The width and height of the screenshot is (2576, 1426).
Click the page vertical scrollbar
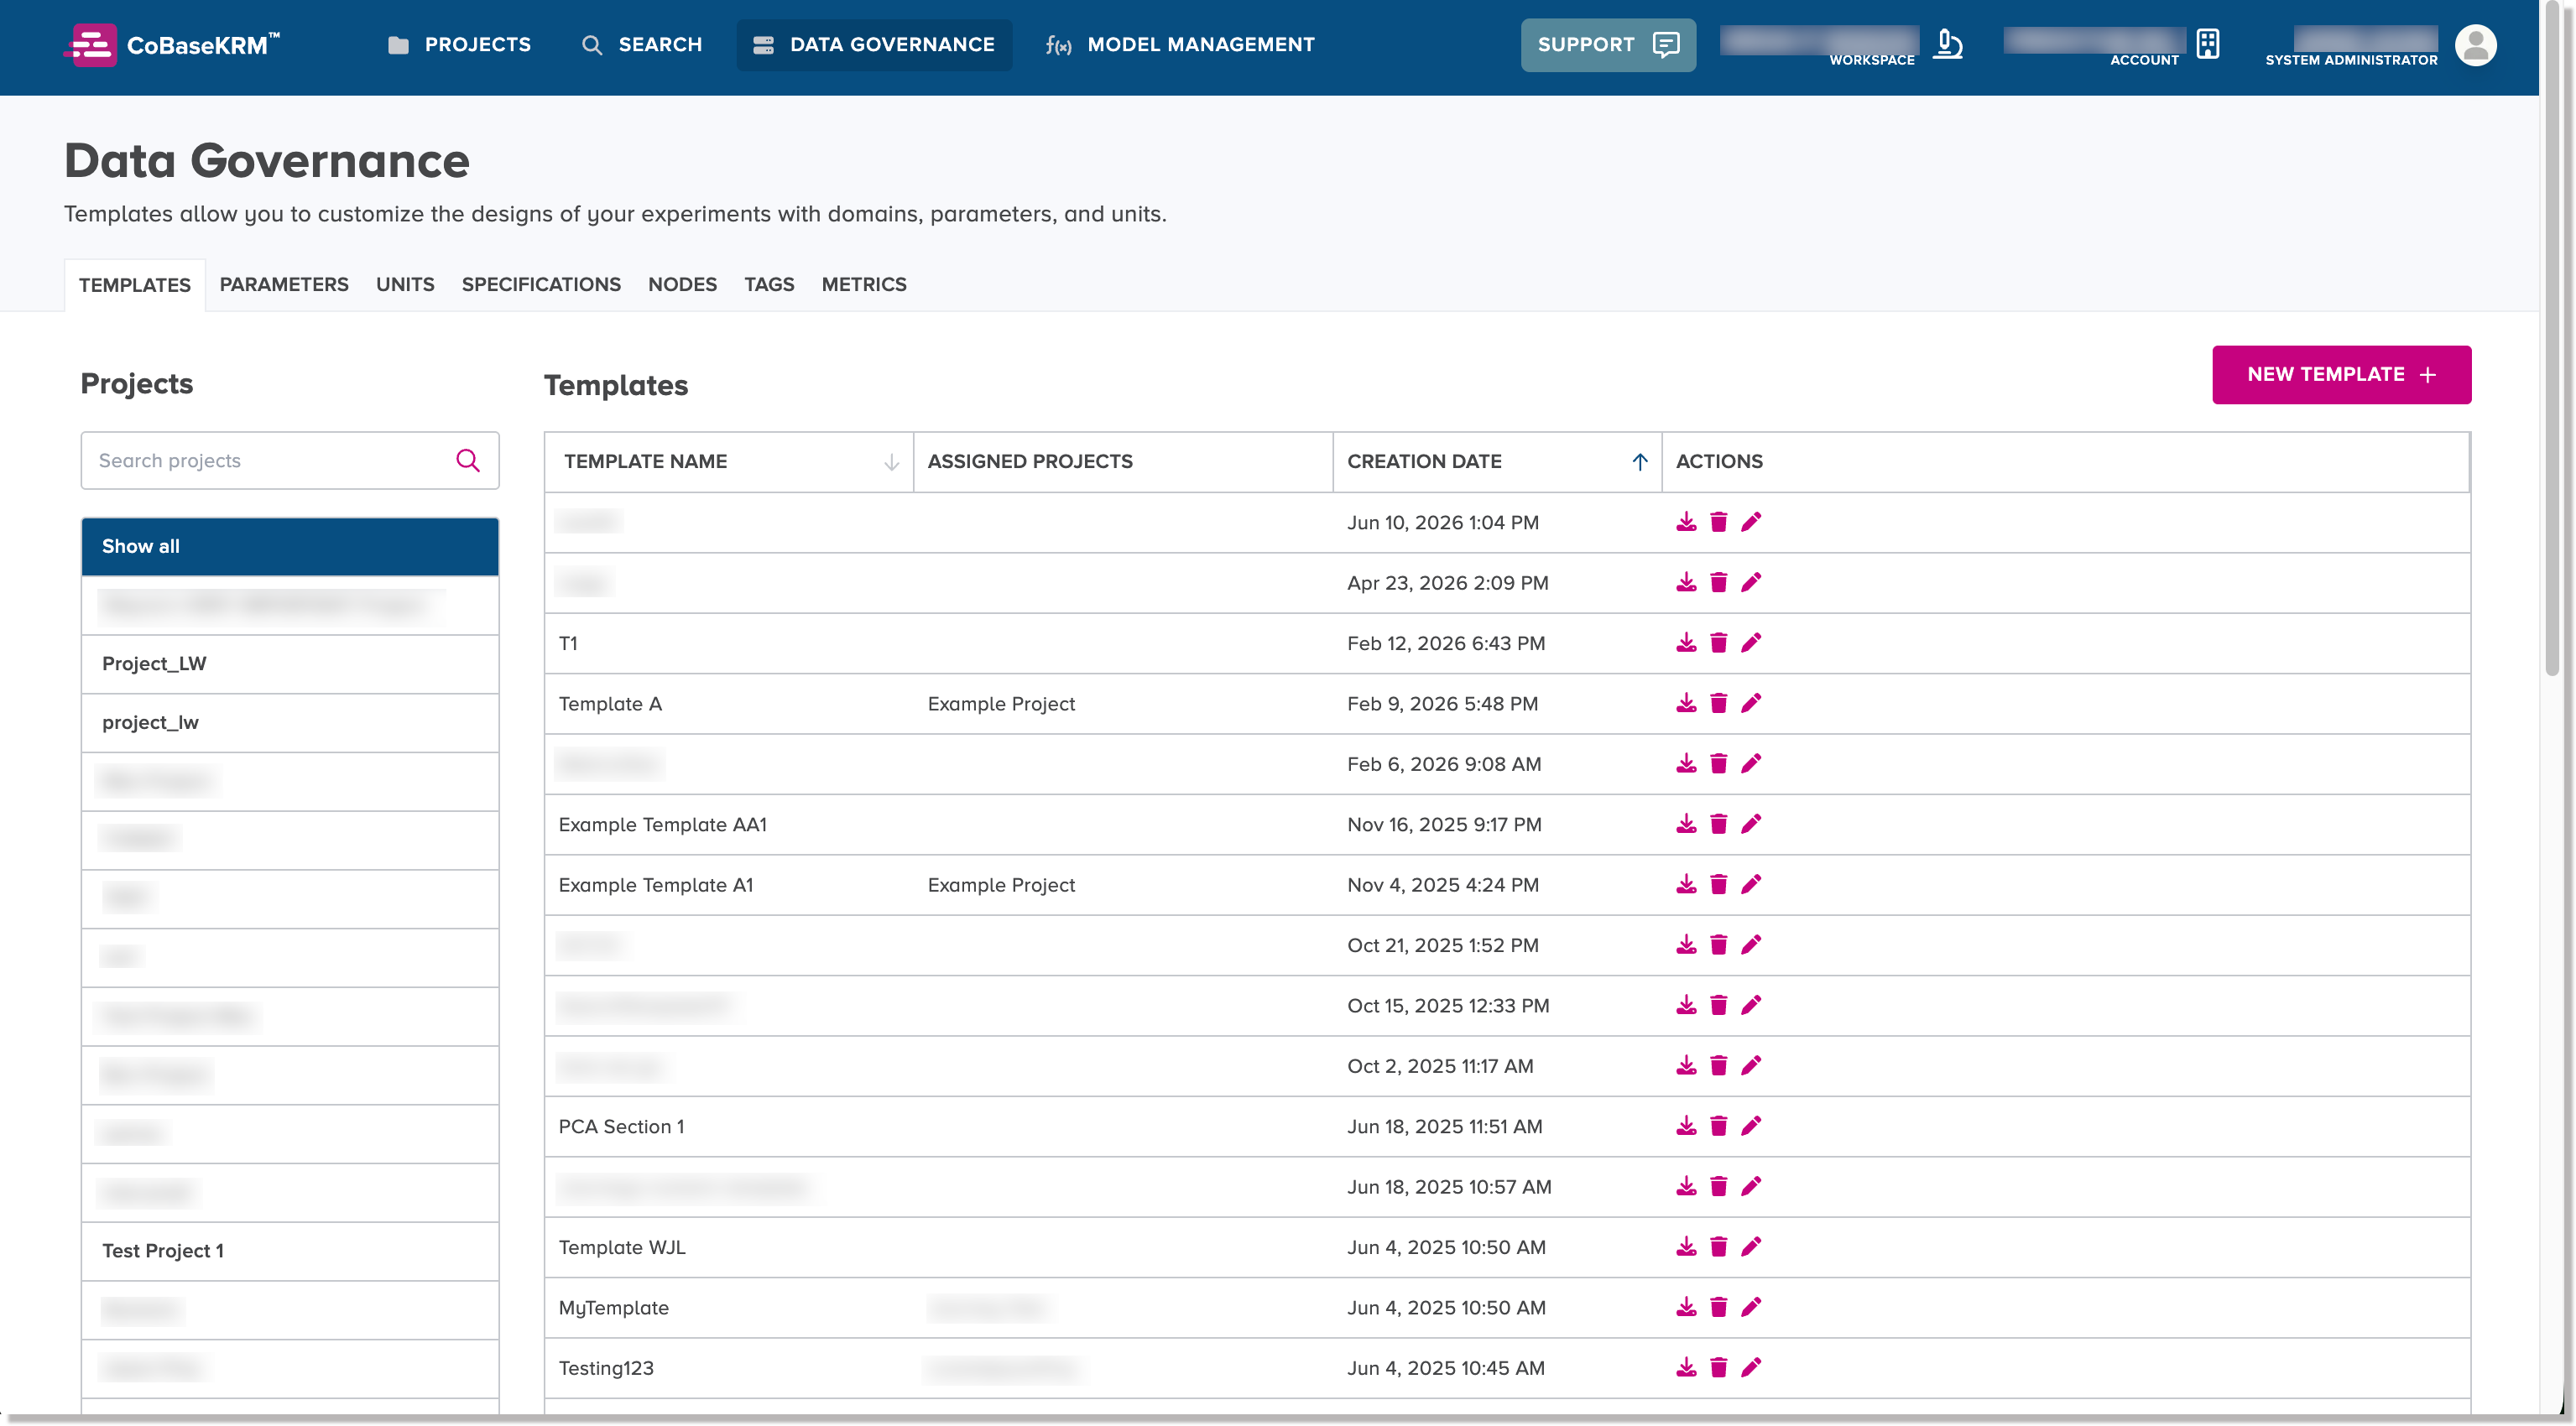[x=2553, y=340]
